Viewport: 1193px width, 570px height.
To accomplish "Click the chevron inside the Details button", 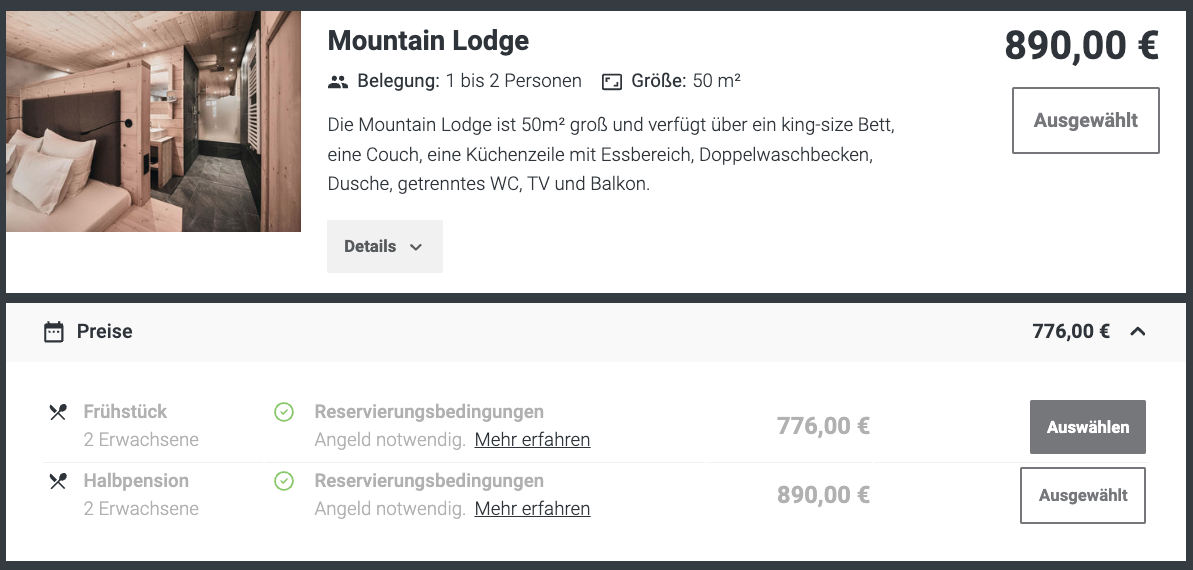I will [415, 247].
